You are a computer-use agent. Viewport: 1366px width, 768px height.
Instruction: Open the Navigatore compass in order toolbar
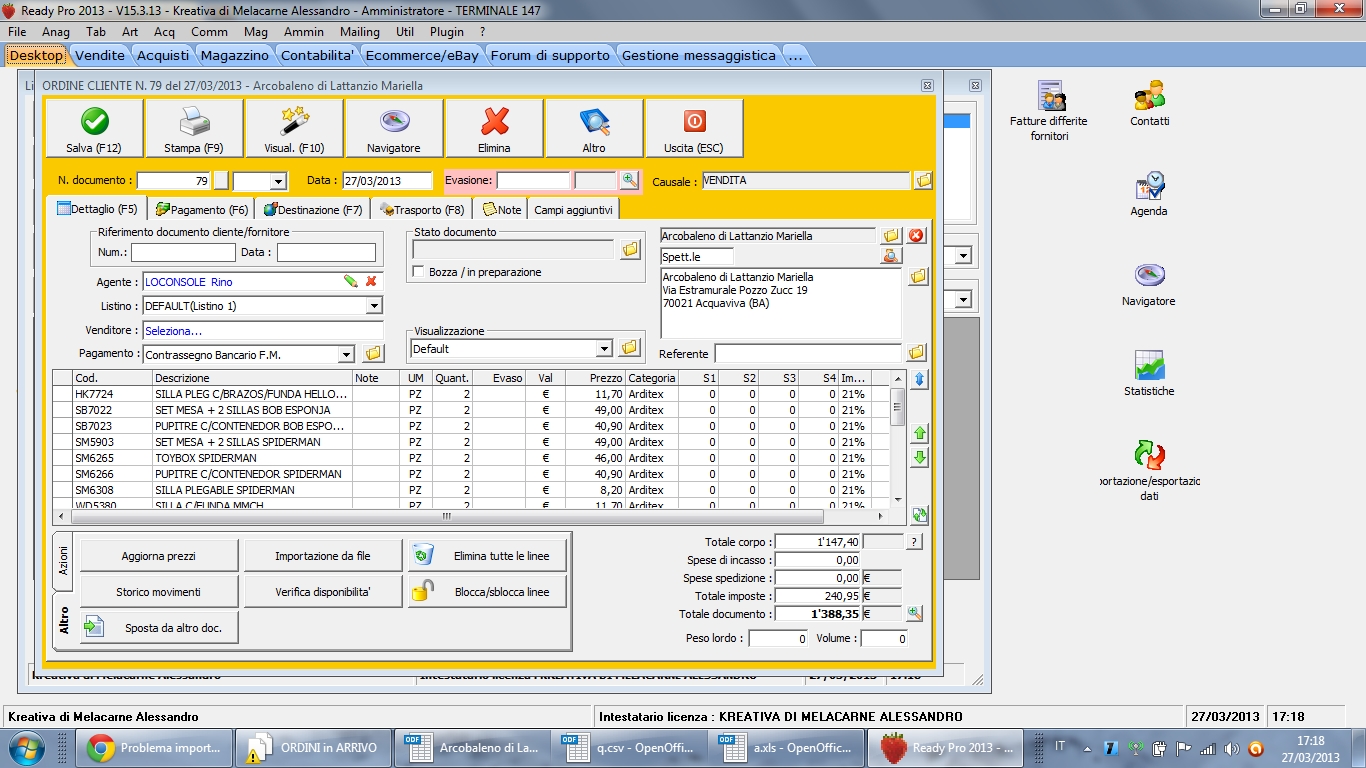[394, 128]
